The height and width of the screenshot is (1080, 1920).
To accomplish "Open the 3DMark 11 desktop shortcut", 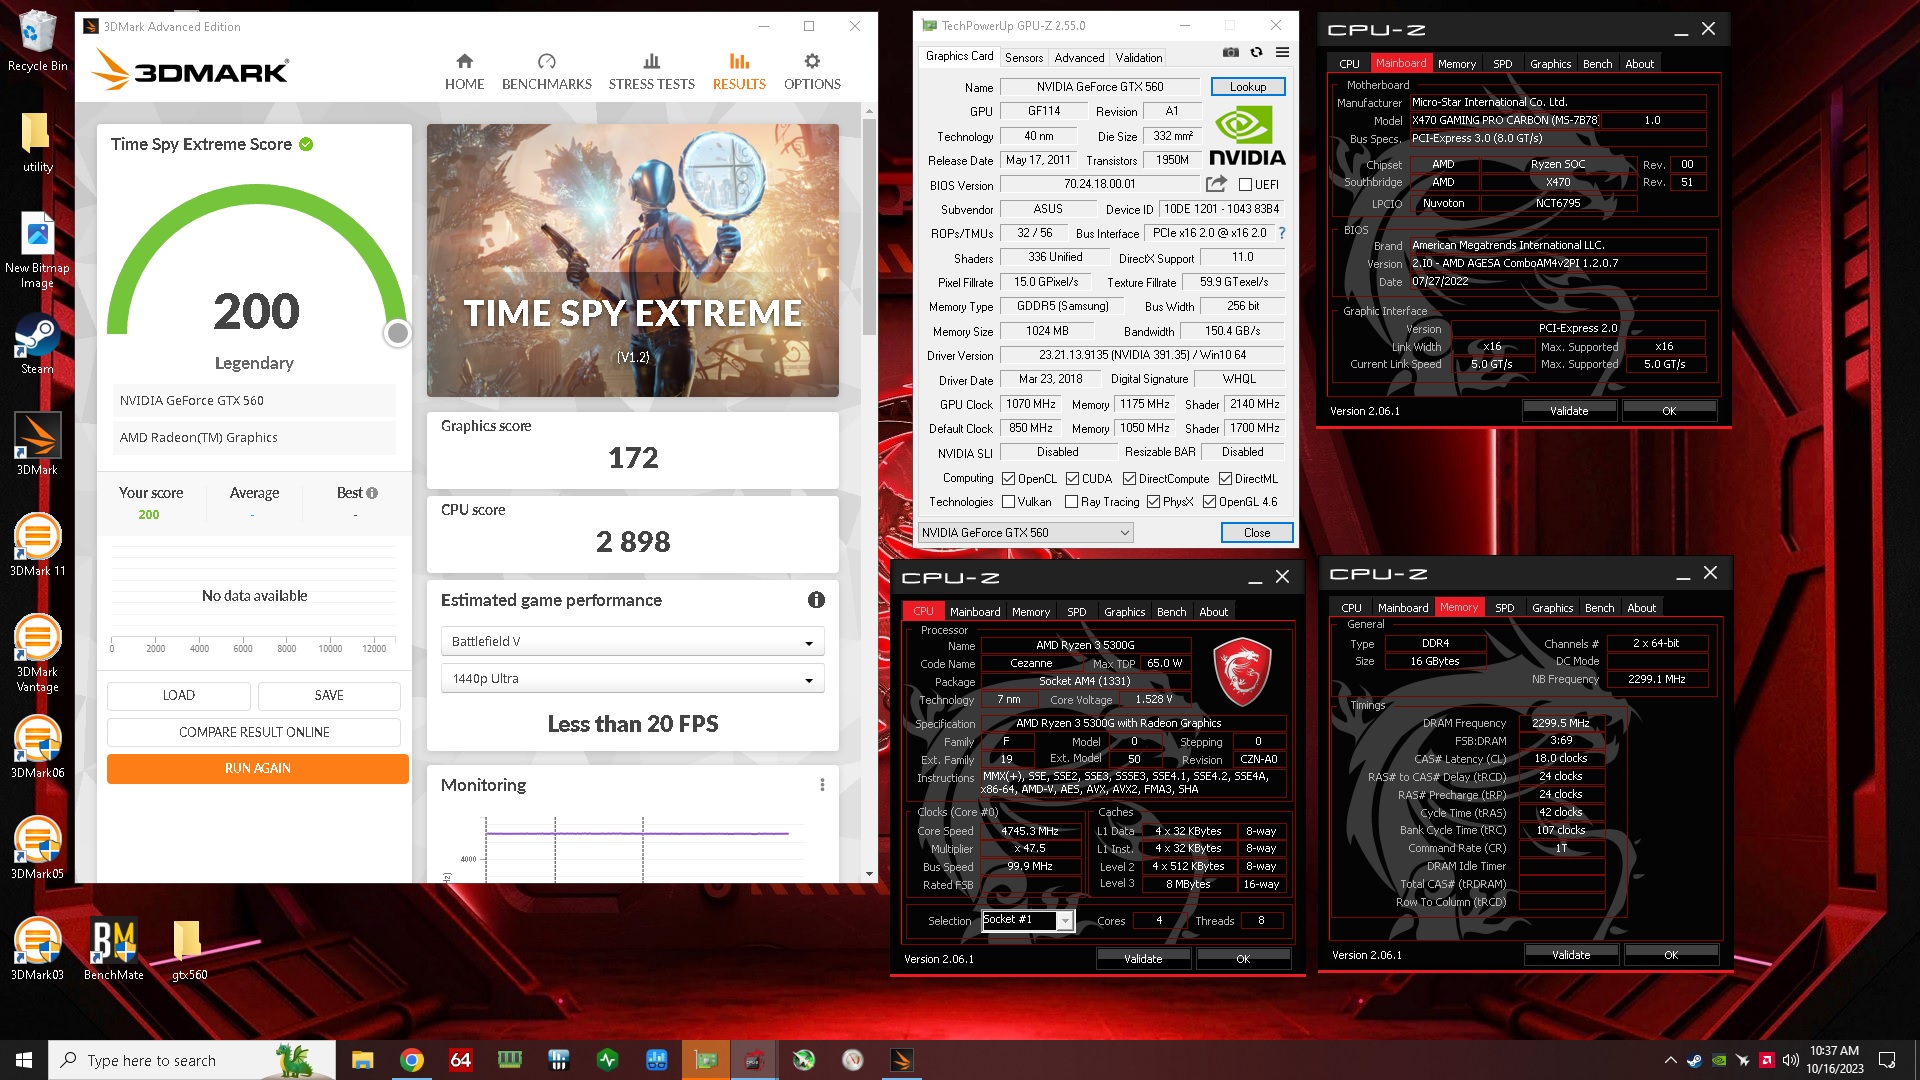I will (x=37, y=546).
